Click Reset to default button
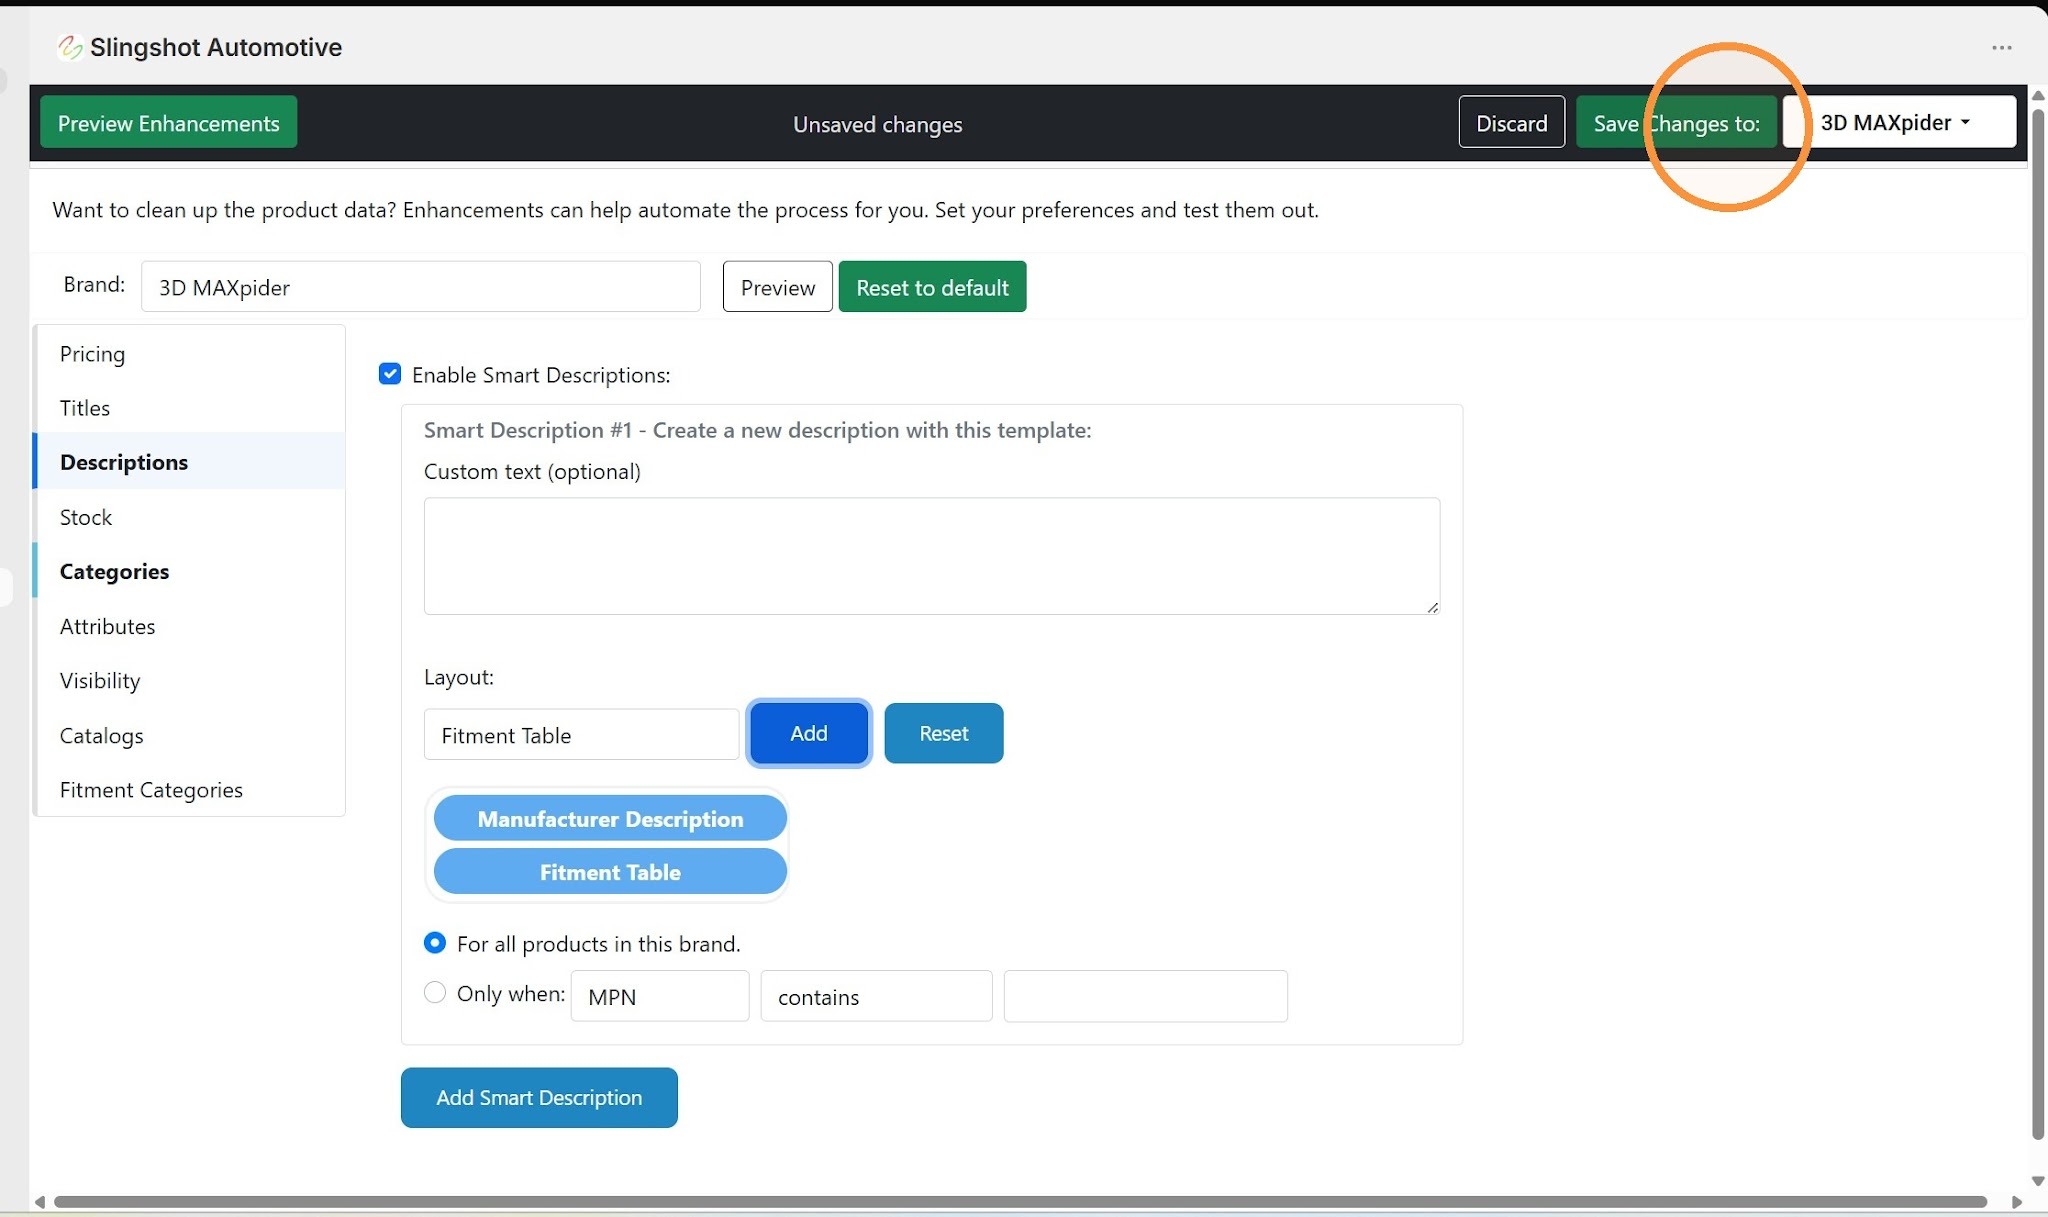 click(x=932, y=287)
